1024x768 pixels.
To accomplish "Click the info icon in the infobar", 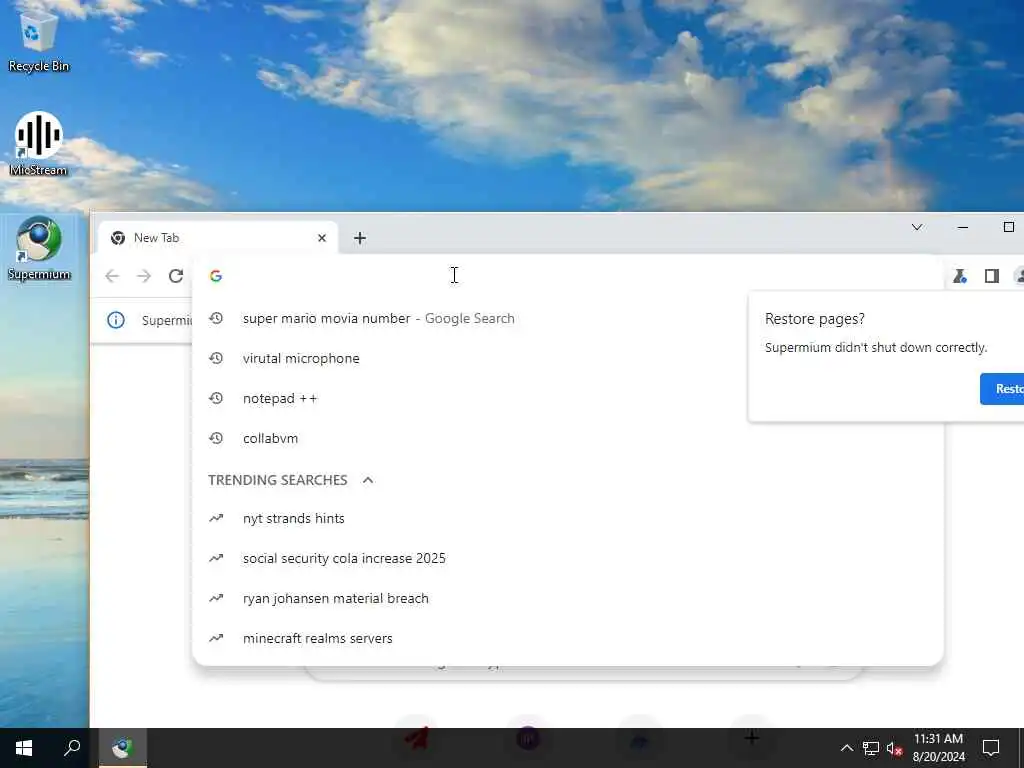I will 116,320.
